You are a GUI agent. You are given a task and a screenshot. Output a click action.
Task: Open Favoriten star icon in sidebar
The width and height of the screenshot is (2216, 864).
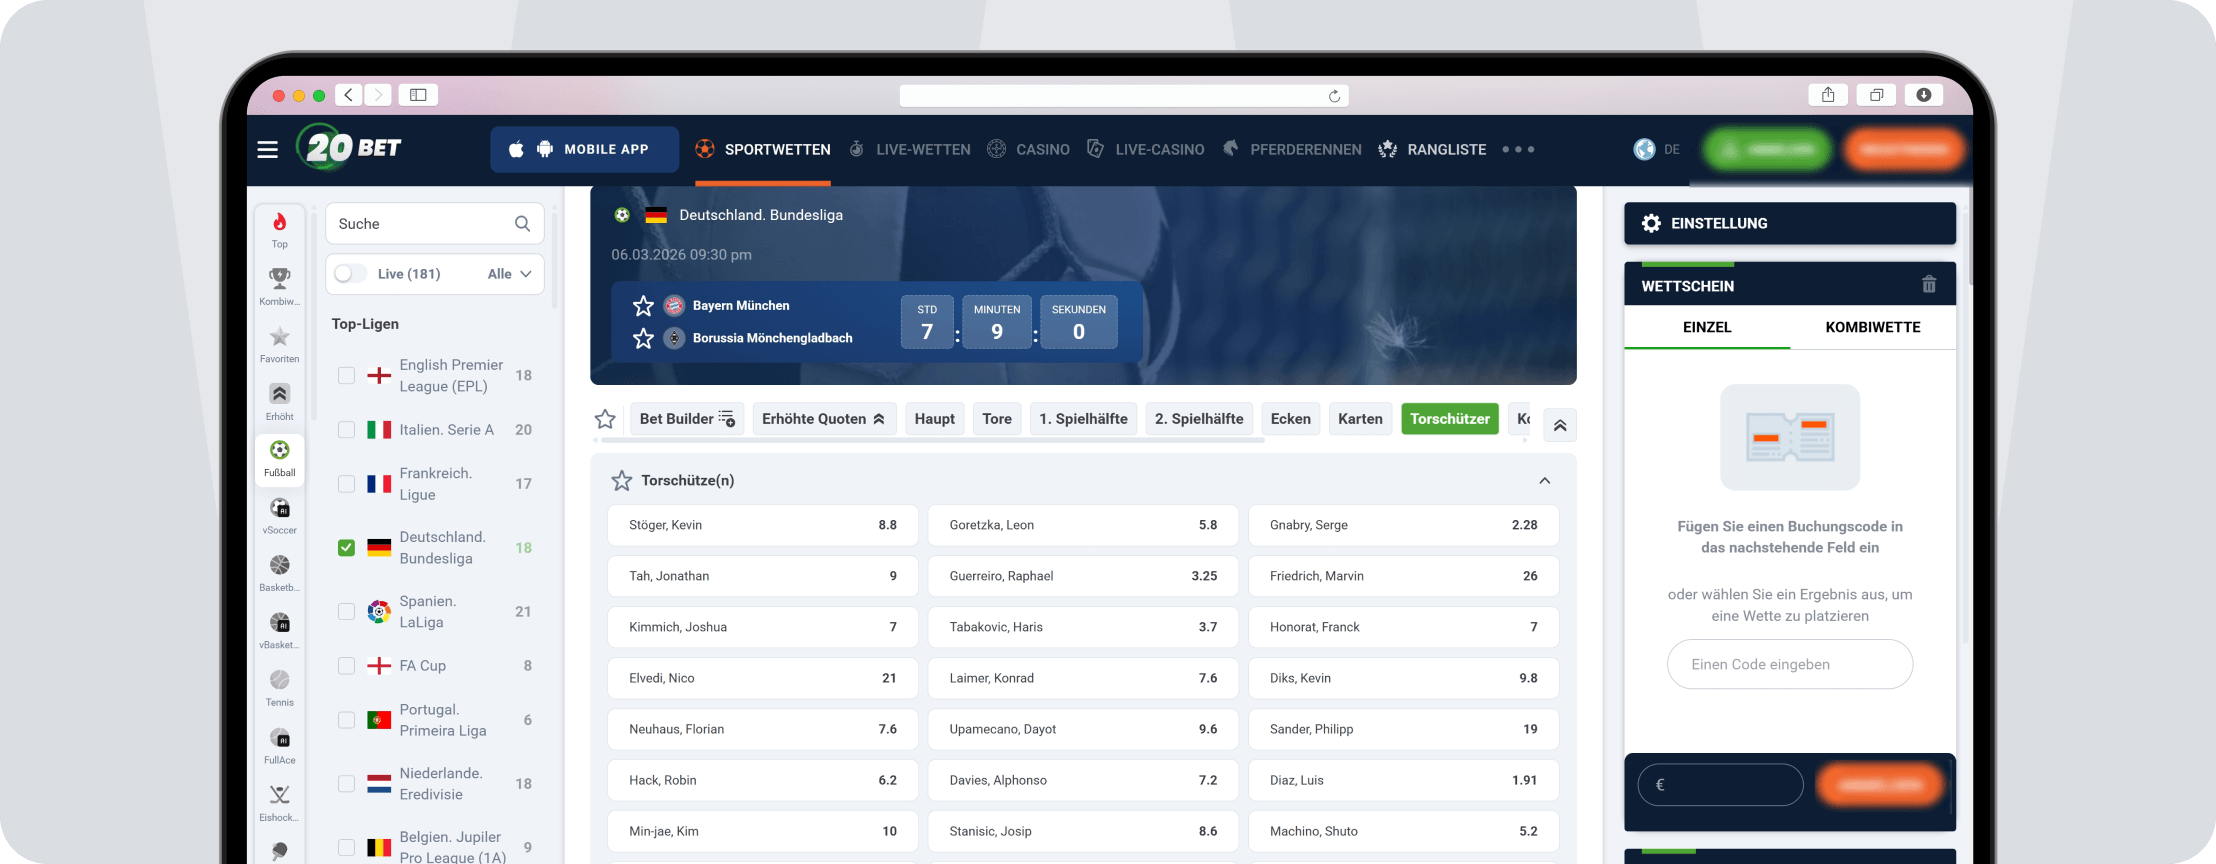280,336
